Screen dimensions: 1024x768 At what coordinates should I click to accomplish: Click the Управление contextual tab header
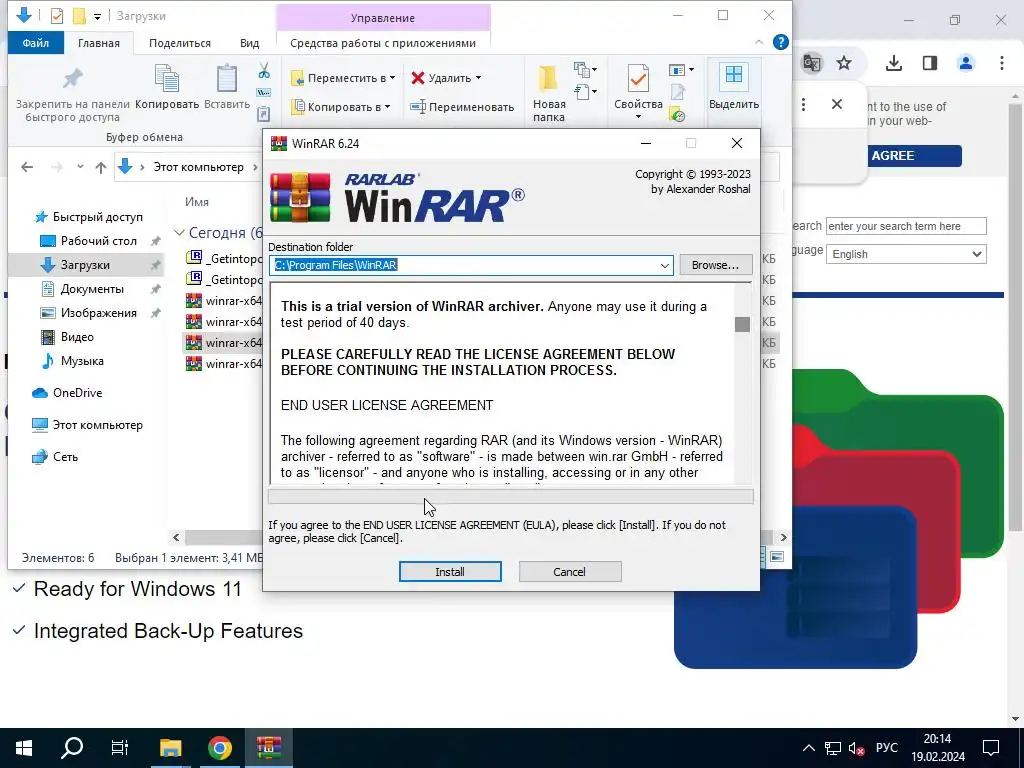click(x=383, y=18)
